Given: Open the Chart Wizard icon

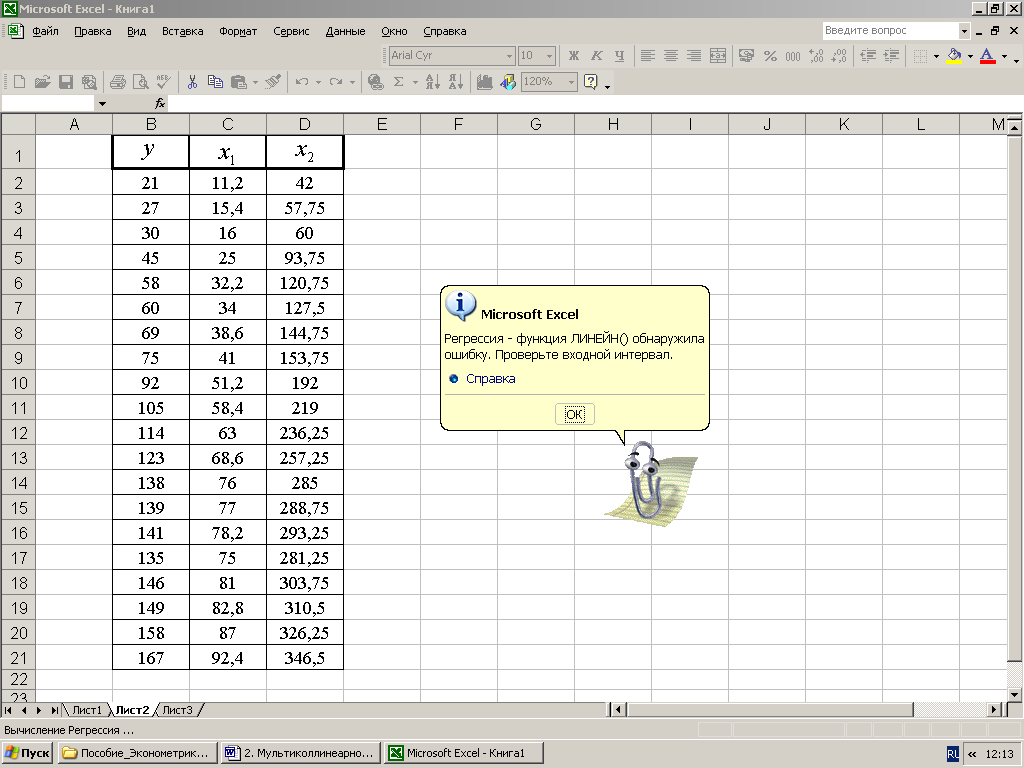Looking at the screenshot, I should 484,82.
